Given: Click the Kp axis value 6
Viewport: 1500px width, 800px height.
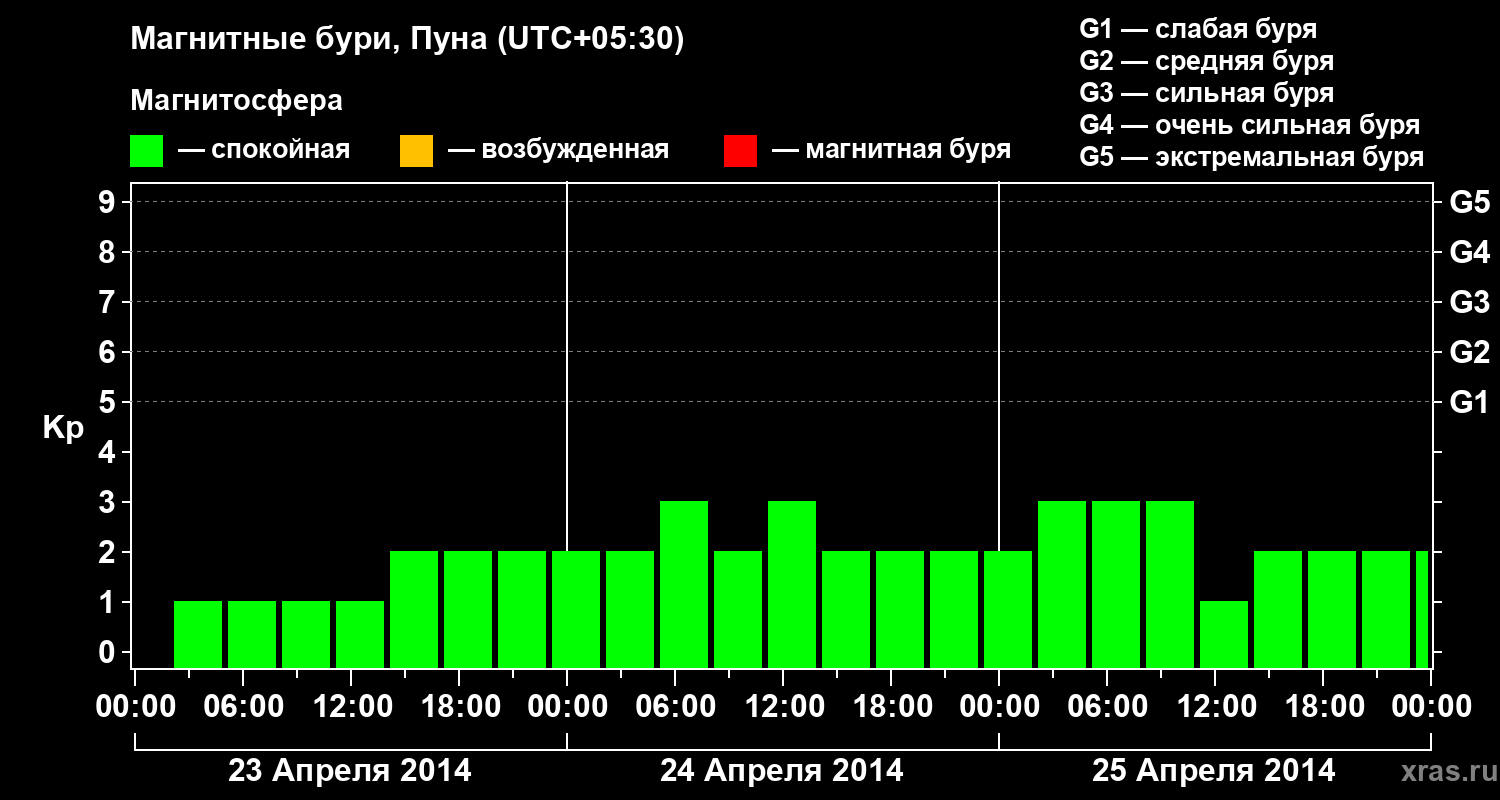Looking at the screenshot, I should click(109, 353).
